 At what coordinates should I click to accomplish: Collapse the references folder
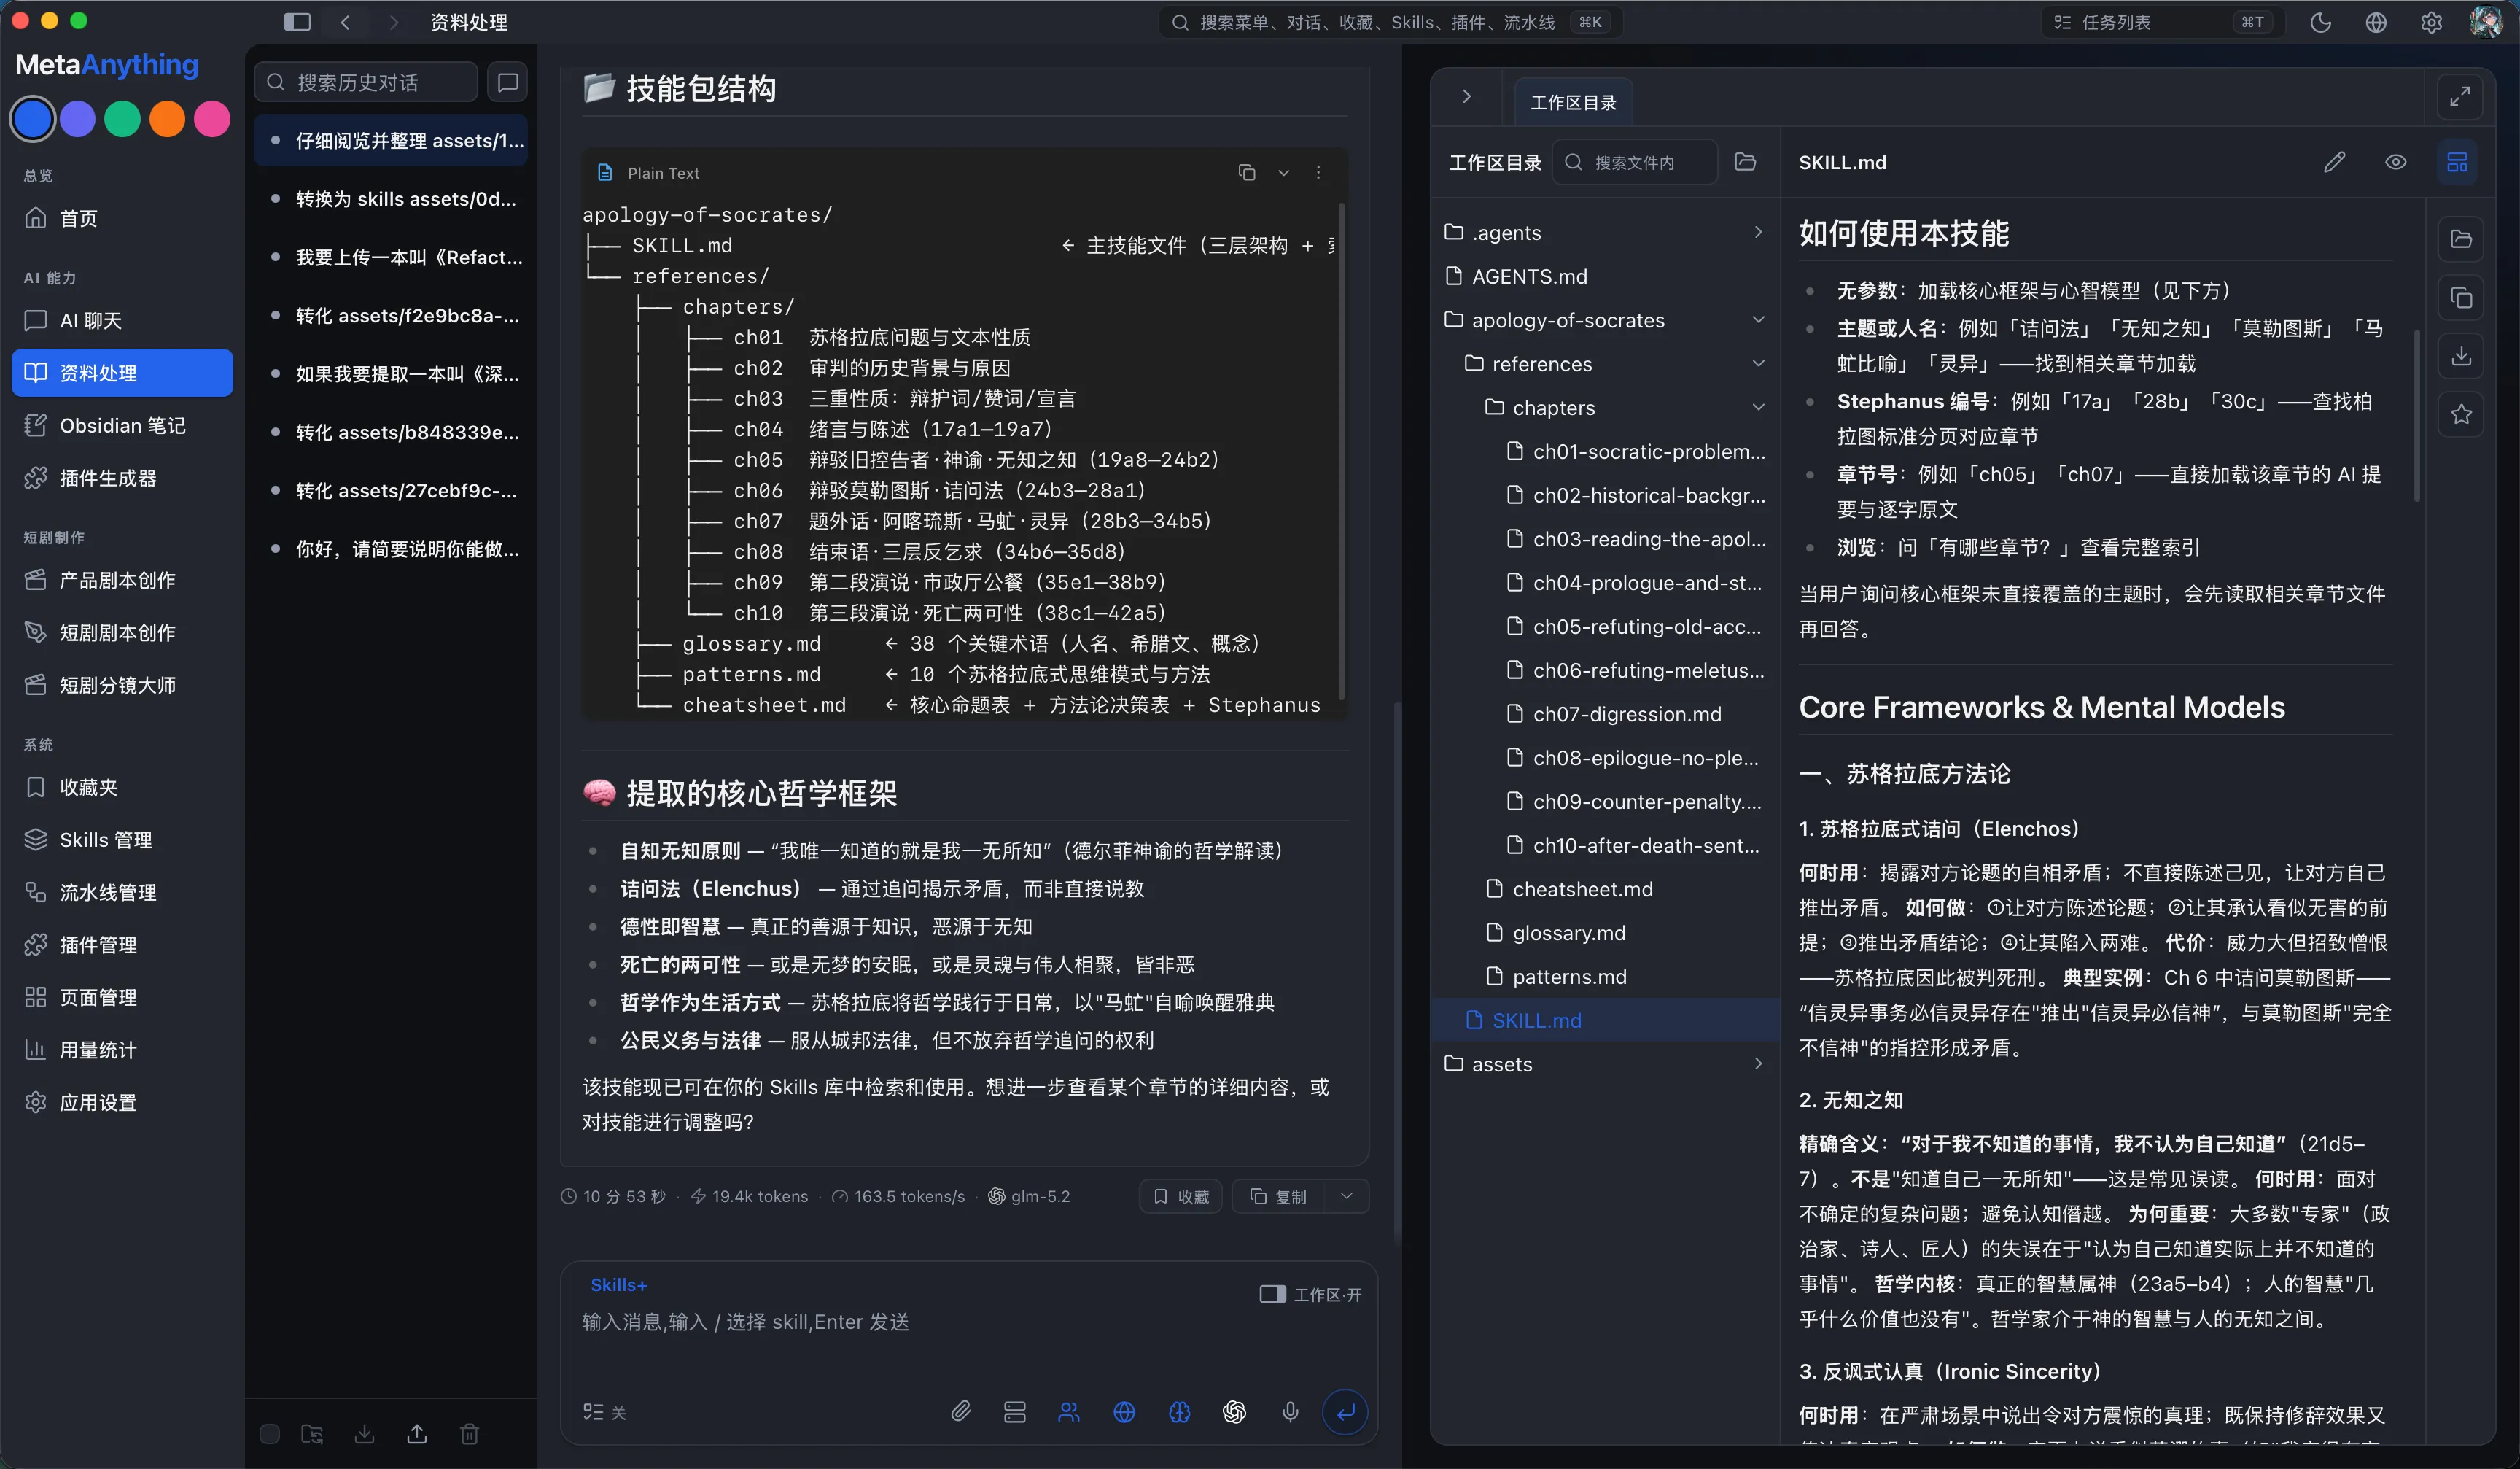pyautogui.click(x=1605, y=364)
